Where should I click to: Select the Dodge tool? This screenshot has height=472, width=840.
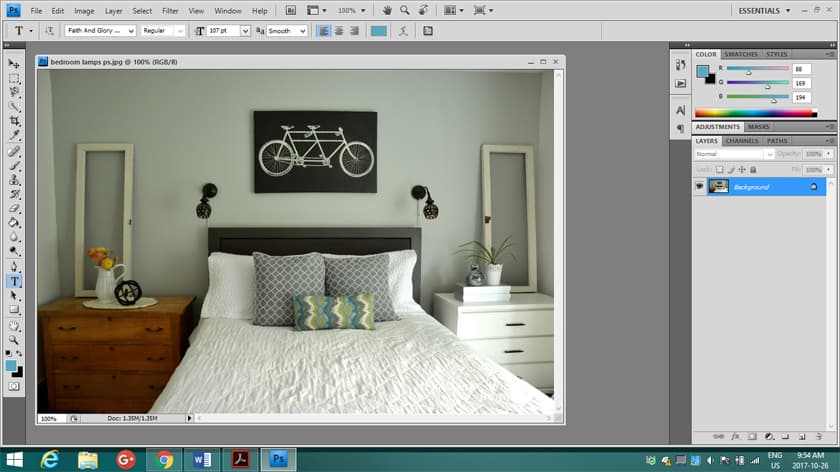click(14, 251)
